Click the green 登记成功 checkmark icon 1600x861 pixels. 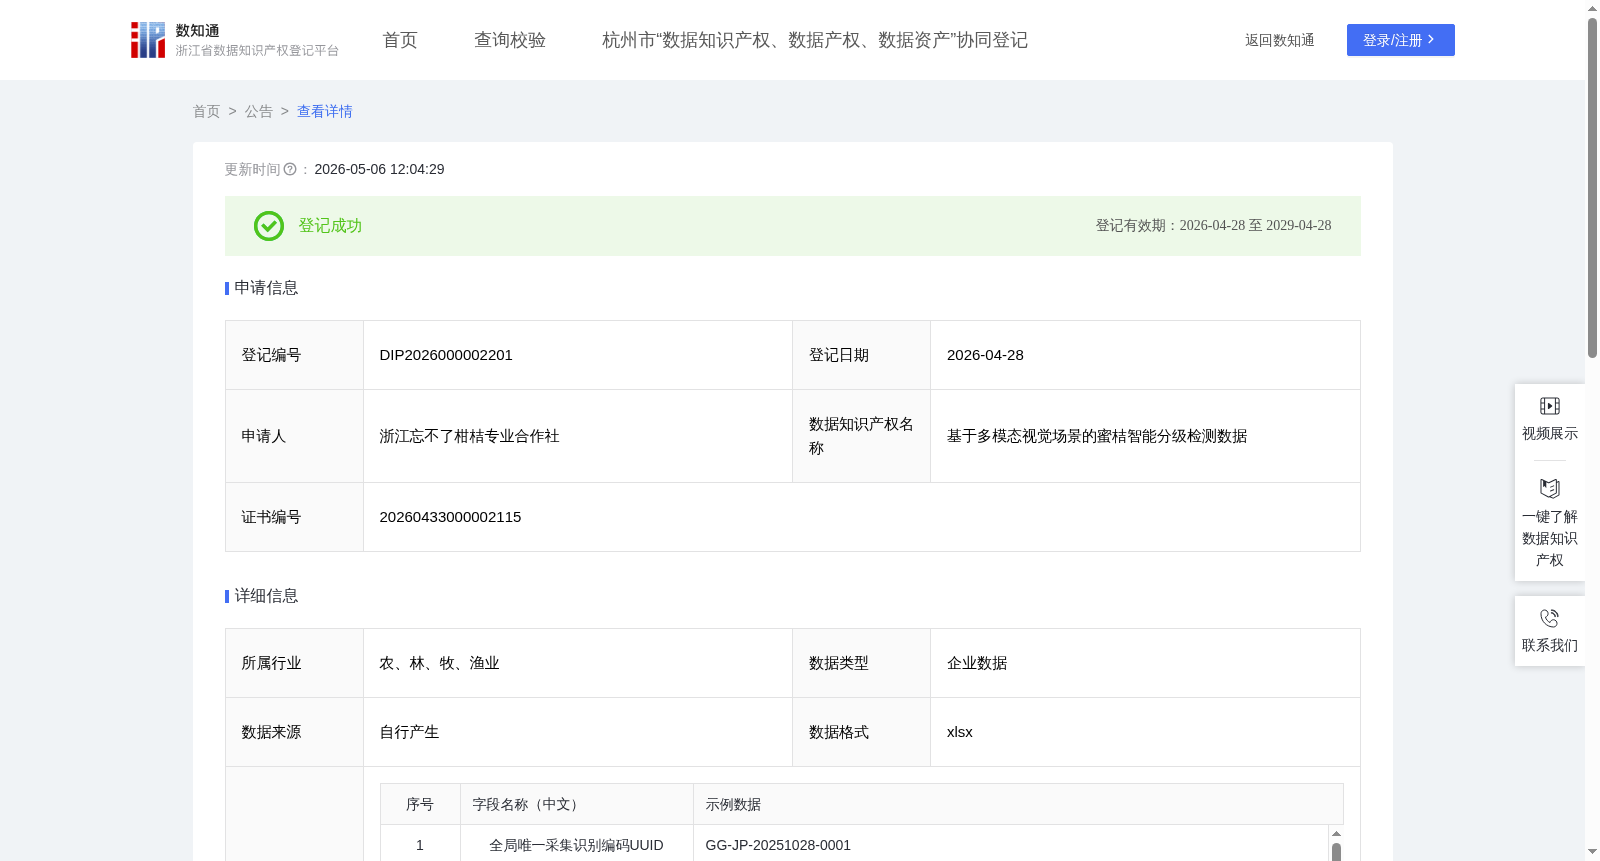tap(269, 226)
